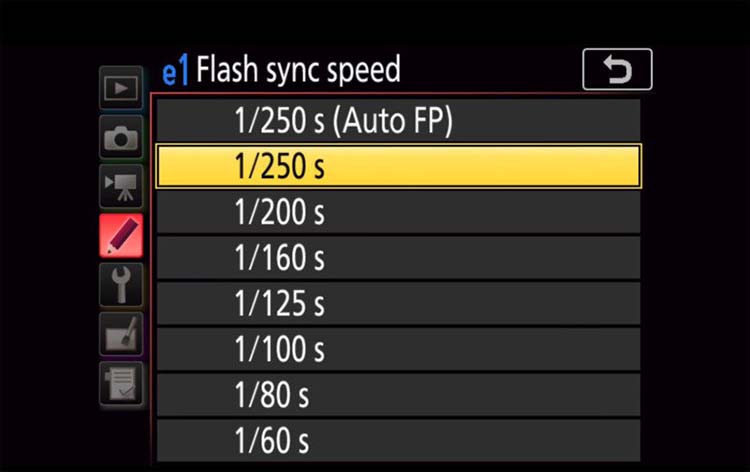Open the Photo Shooting camera menu icon
This screenshot has width=750, height=472.
coord(121,137)
